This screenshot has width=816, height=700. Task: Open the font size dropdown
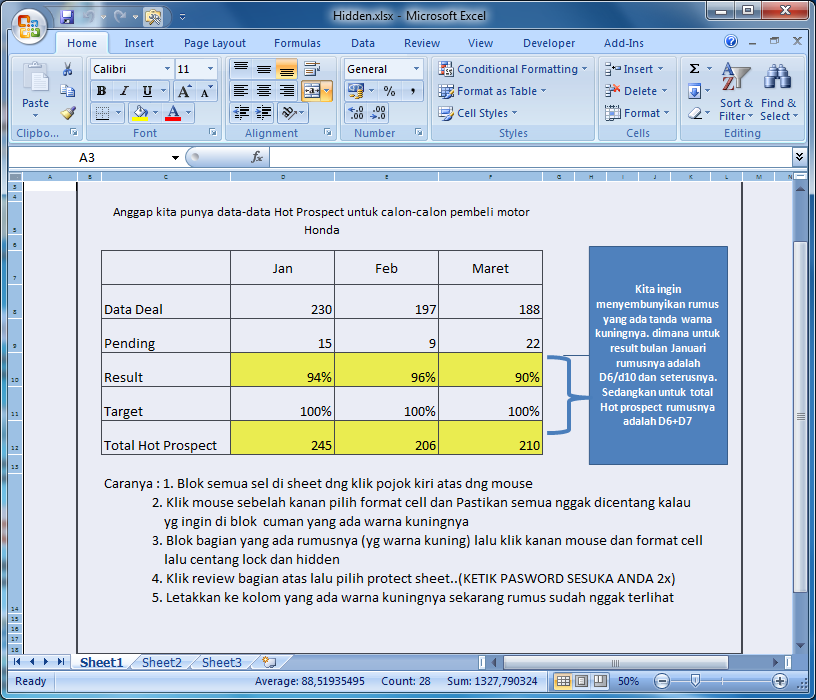[x=210, y=69]
